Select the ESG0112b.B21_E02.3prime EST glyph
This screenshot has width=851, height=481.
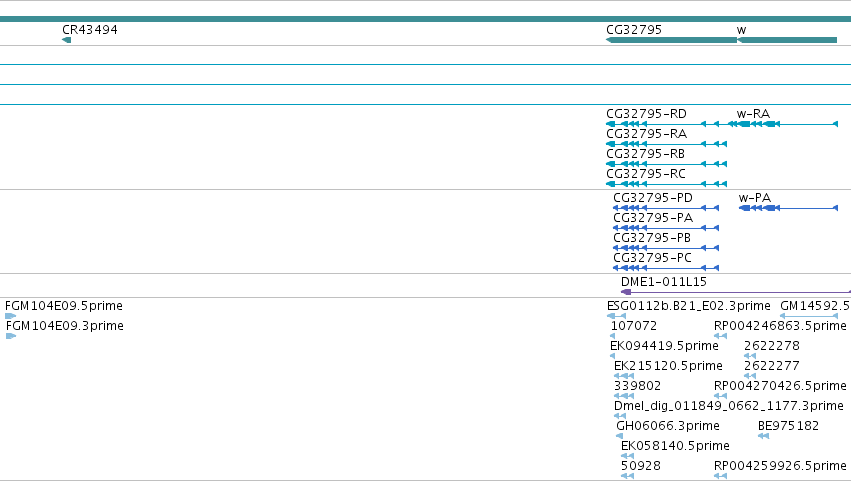(x=617, y=316)
